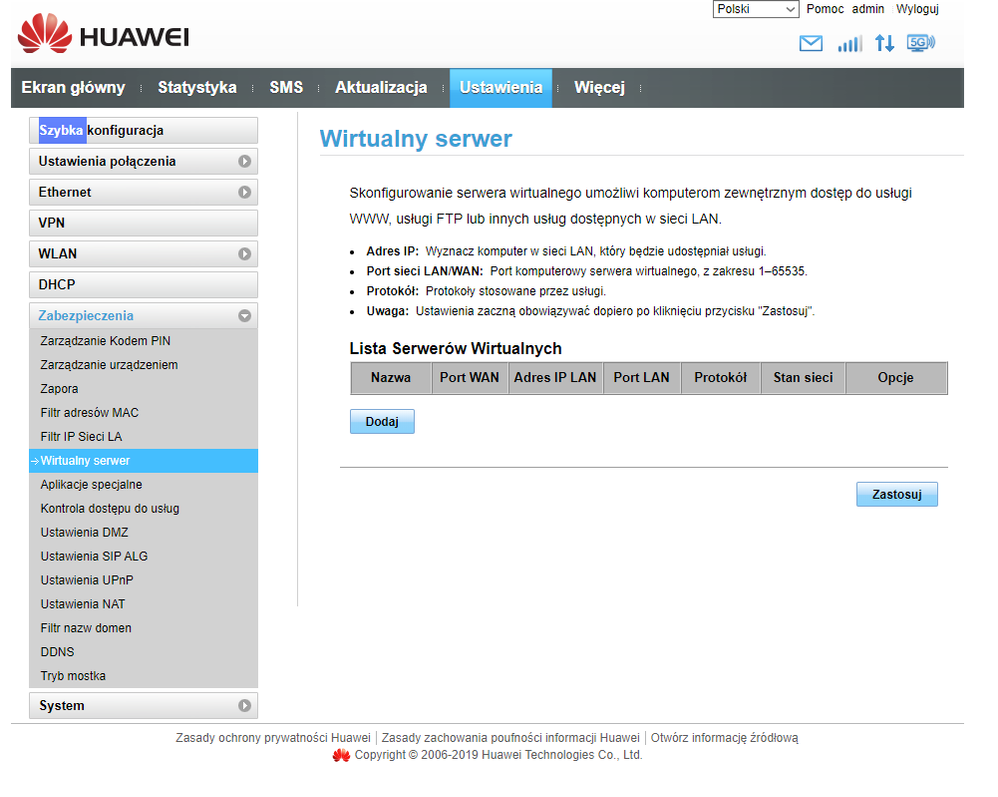Select the Ustawienia tab

pyautogui.click(x=501, y=88)
